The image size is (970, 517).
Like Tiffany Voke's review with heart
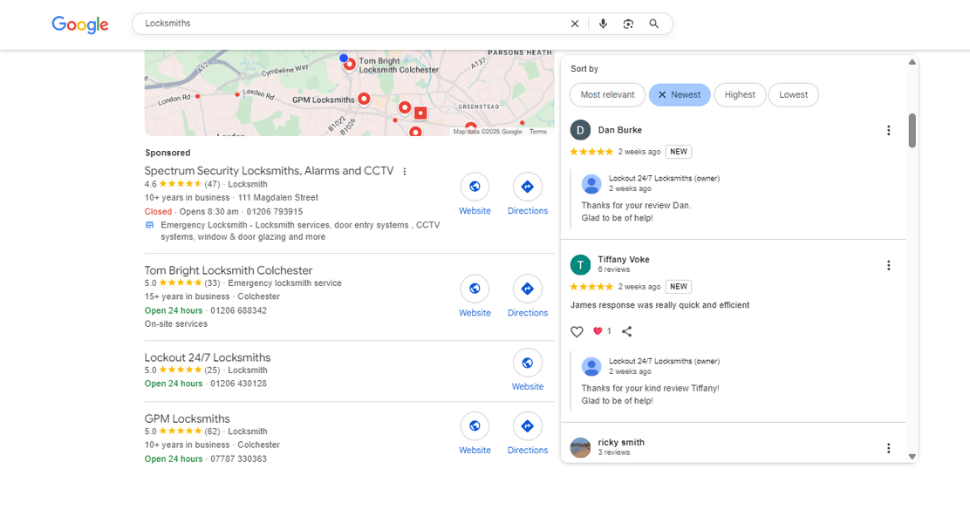pyautogui.click(x=577, y=331)
